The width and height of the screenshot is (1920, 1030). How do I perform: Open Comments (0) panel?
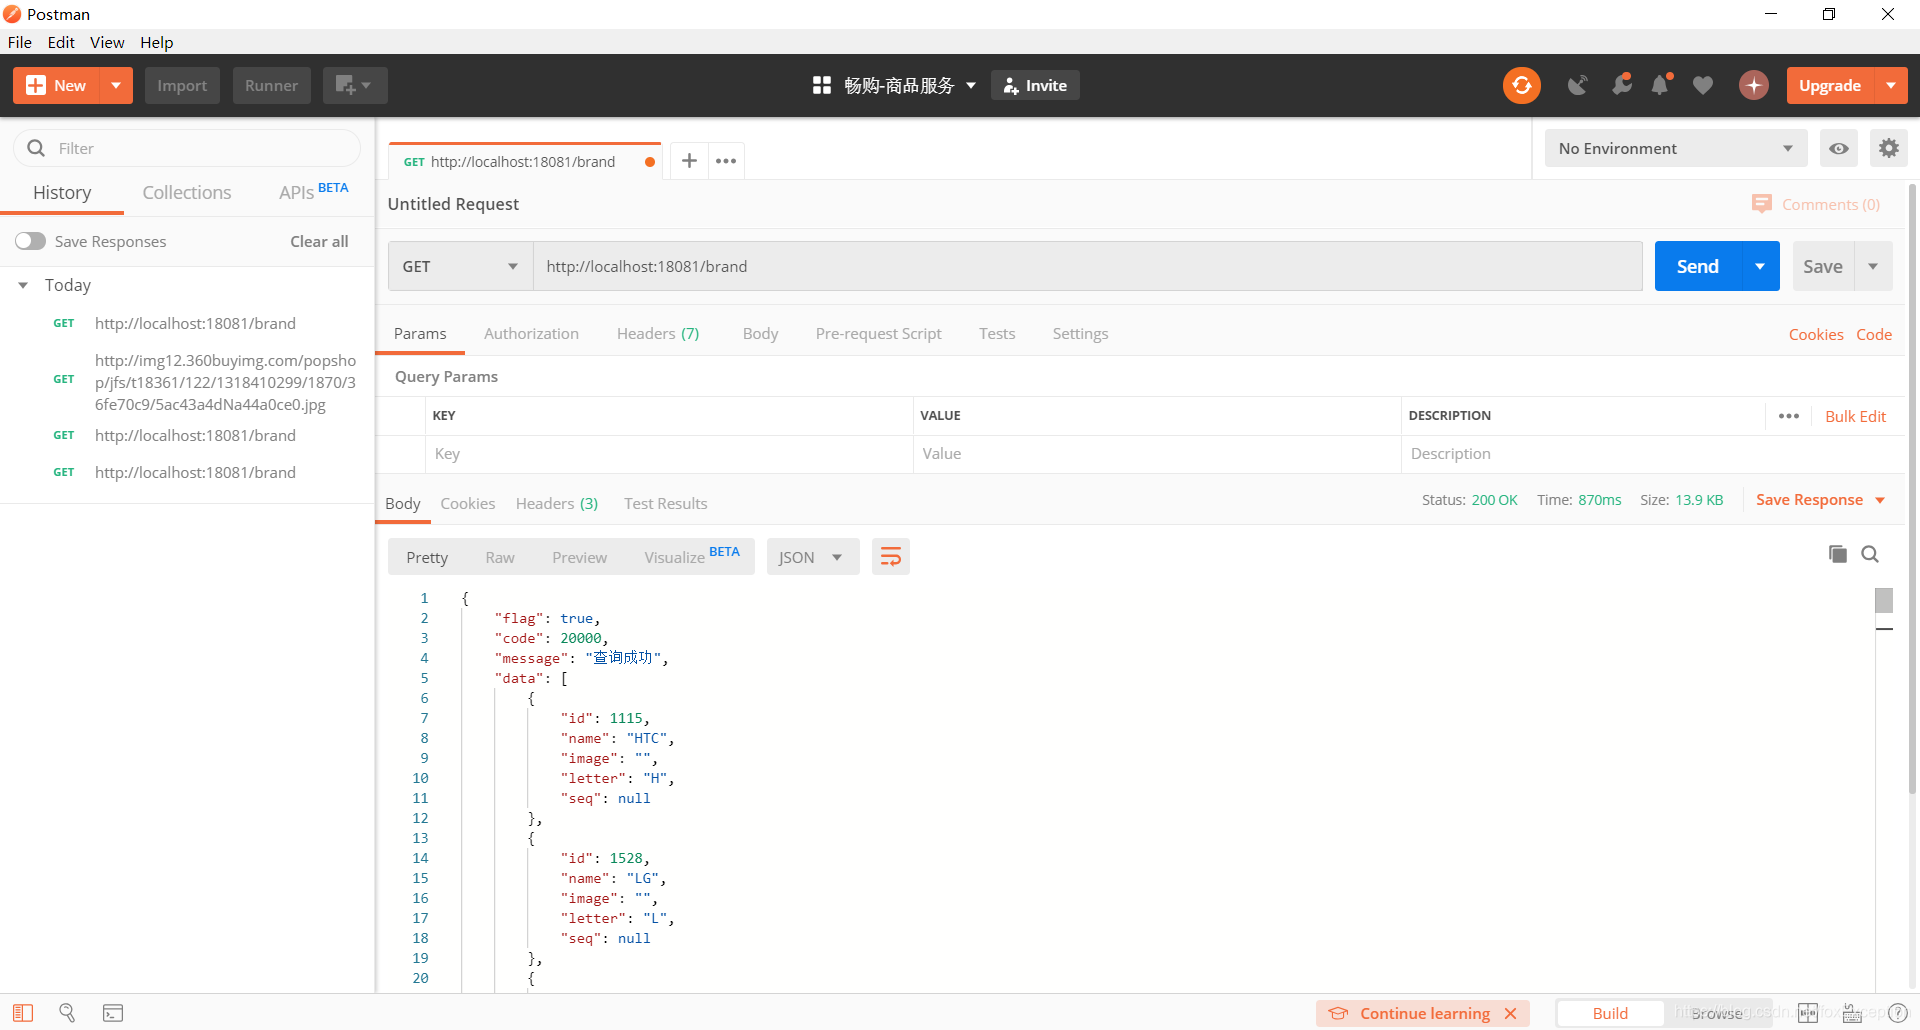[x=1816, y=204]
